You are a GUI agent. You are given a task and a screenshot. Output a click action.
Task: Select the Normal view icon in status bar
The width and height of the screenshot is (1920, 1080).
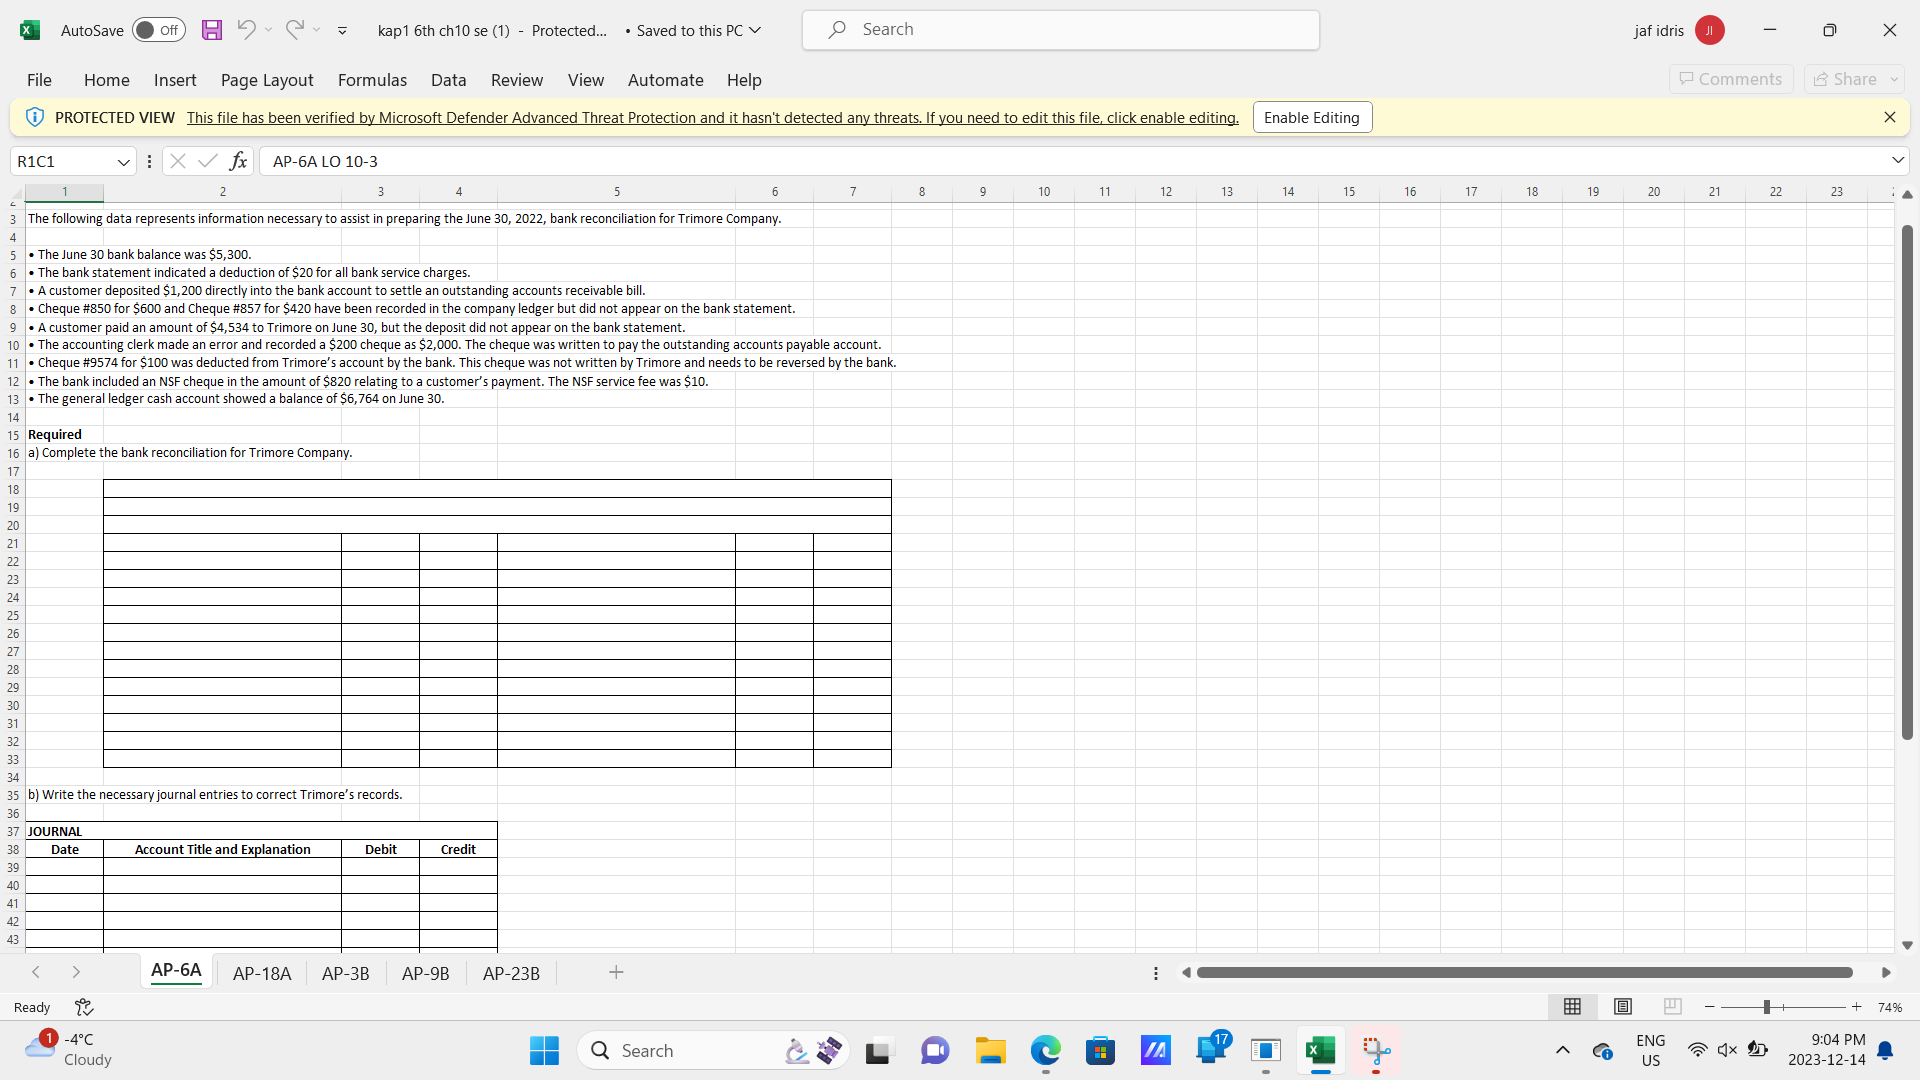click(x=1572, y=1007)
